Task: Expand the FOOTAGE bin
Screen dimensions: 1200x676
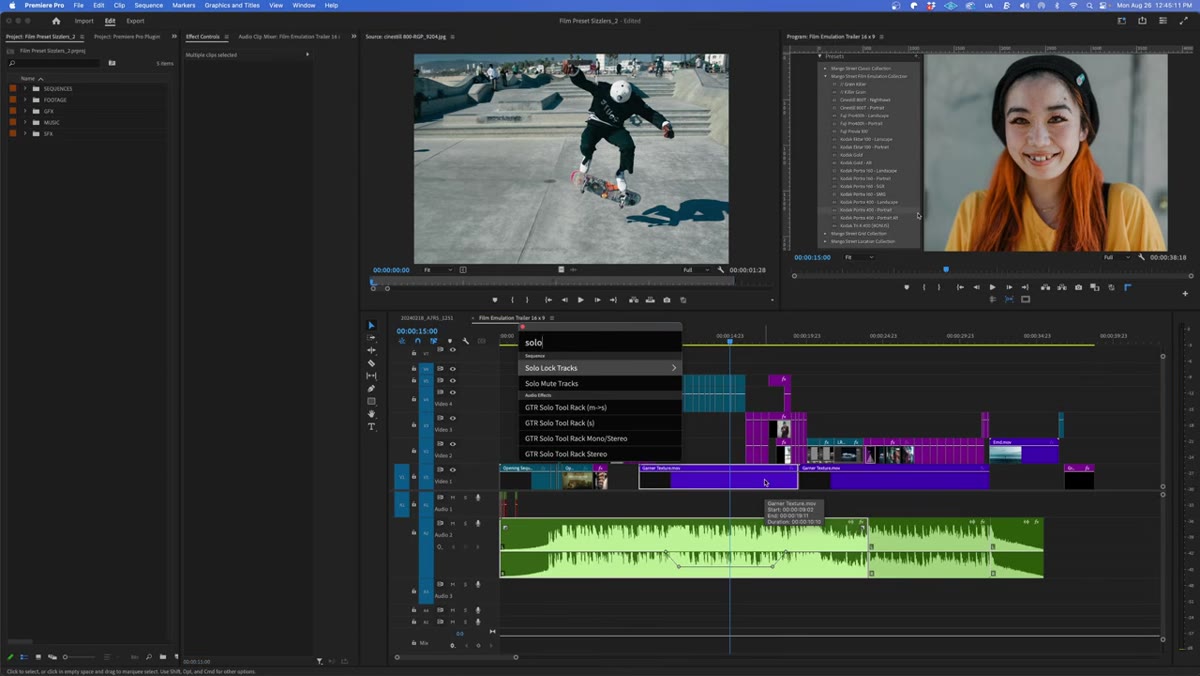Action: (25, 100)
